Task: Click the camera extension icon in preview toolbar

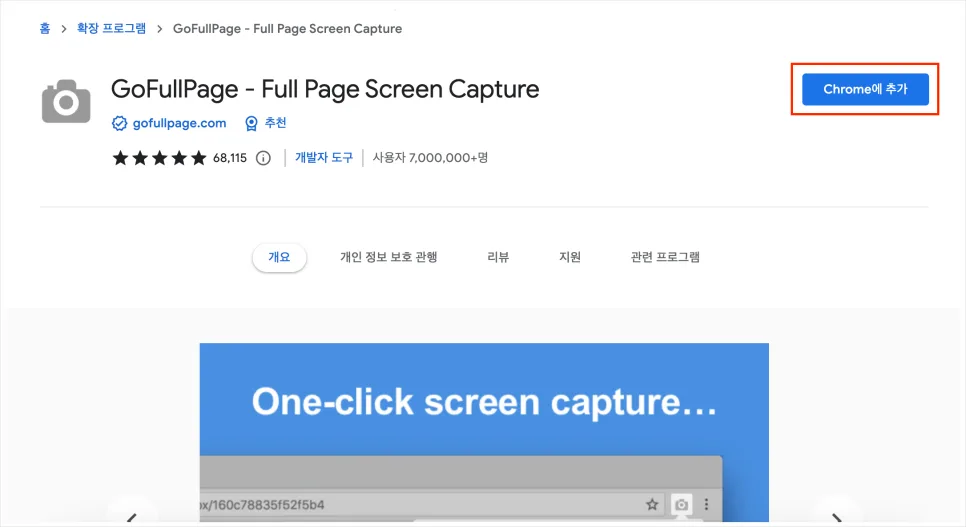Action: click(x=681, y=505)
